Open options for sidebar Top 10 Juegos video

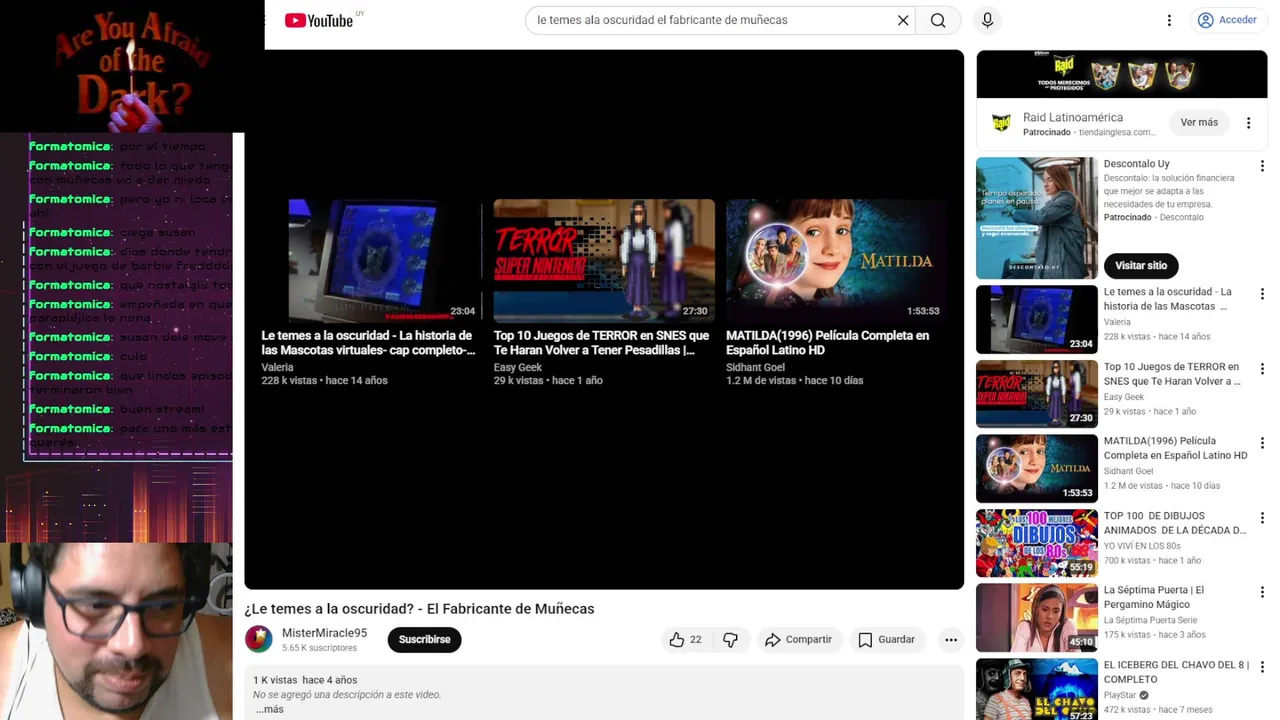click(x=1262, y=369)
